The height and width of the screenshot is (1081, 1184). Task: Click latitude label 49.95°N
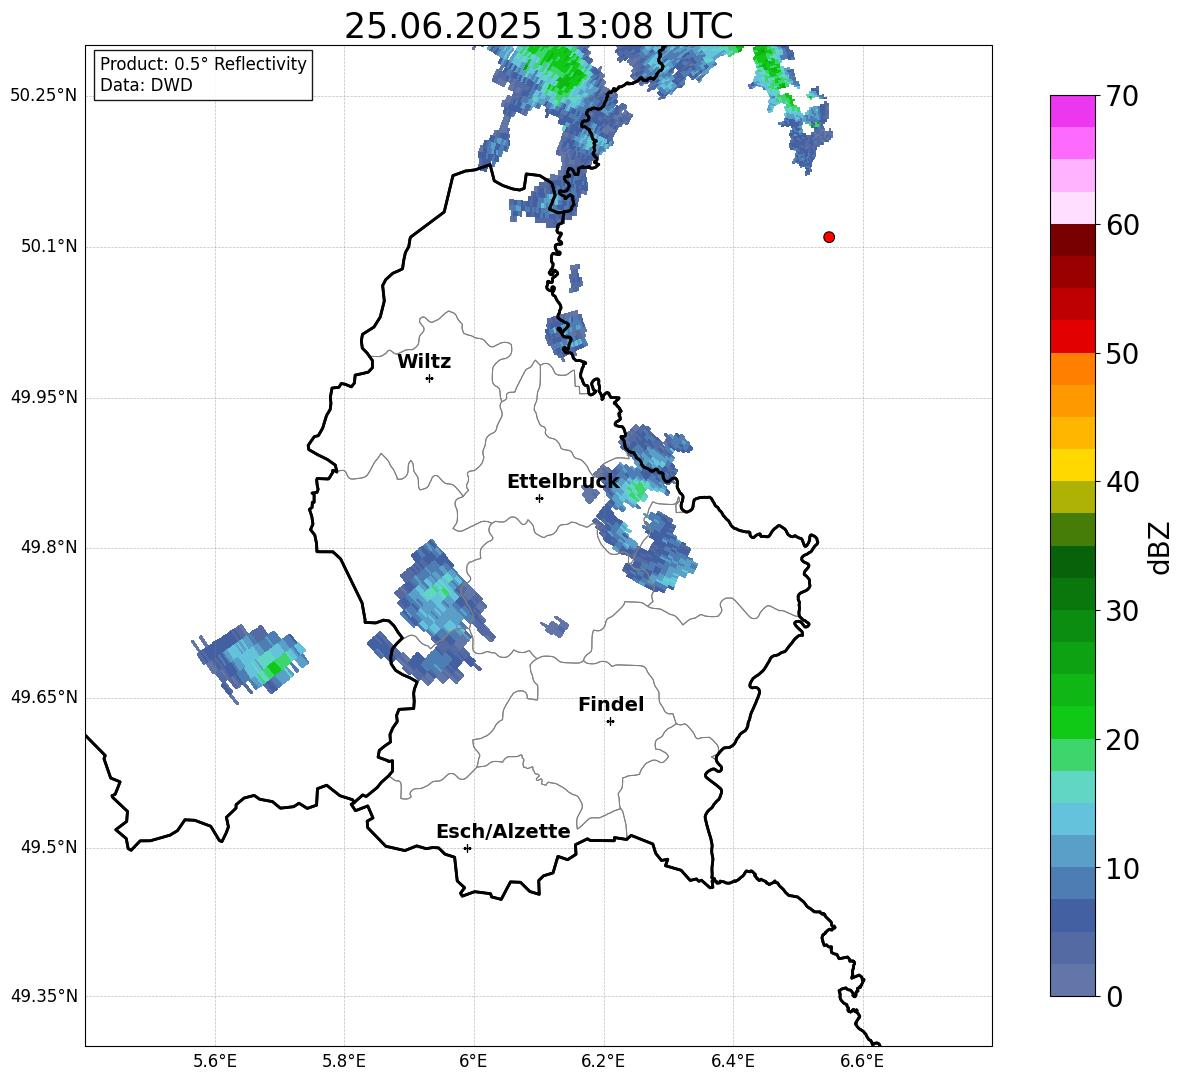(x=44, y=397)
